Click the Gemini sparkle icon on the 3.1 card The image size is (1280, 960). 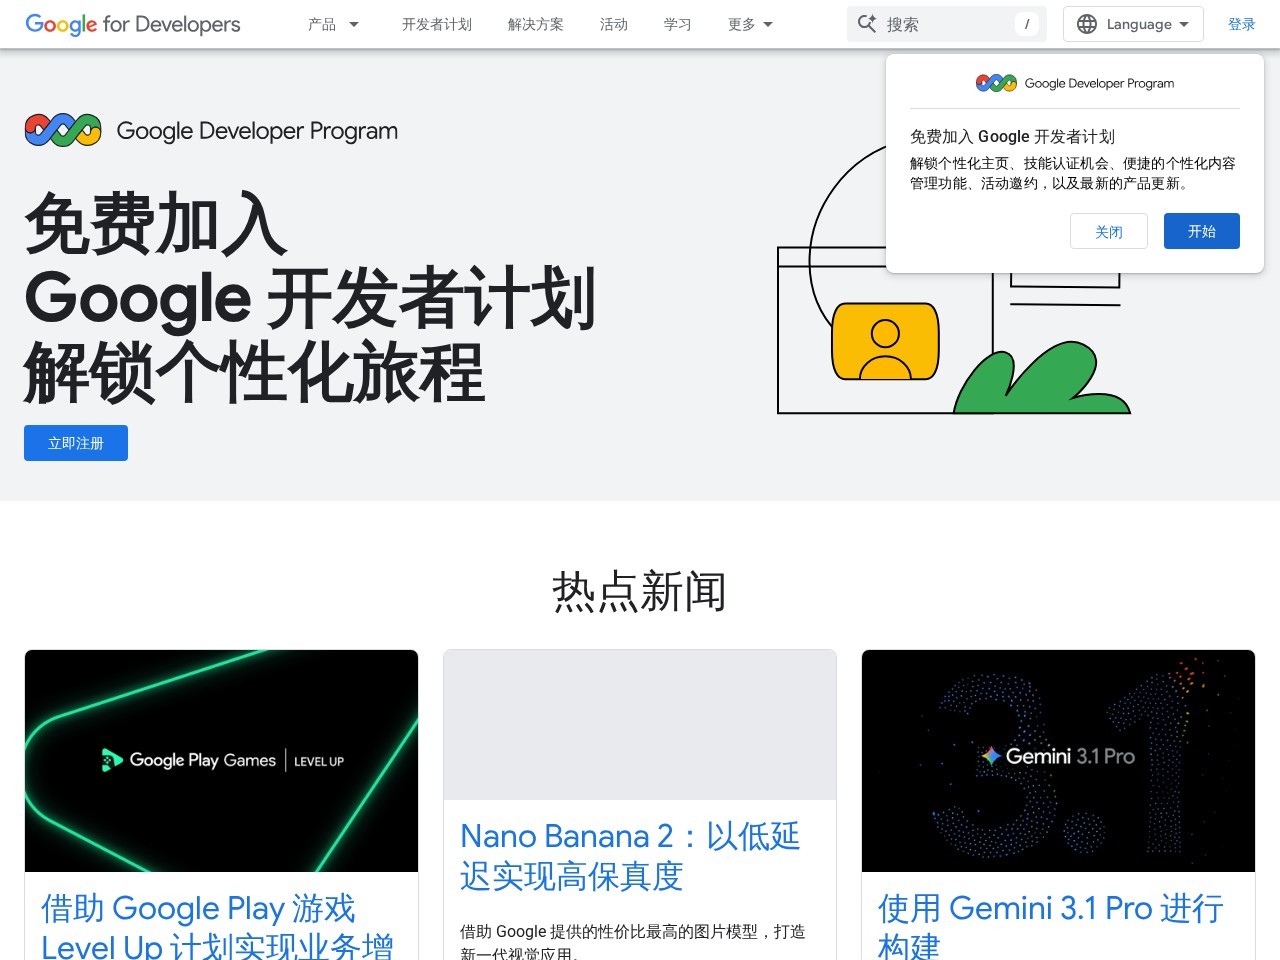pyautogui.click(x=990, y=757)
